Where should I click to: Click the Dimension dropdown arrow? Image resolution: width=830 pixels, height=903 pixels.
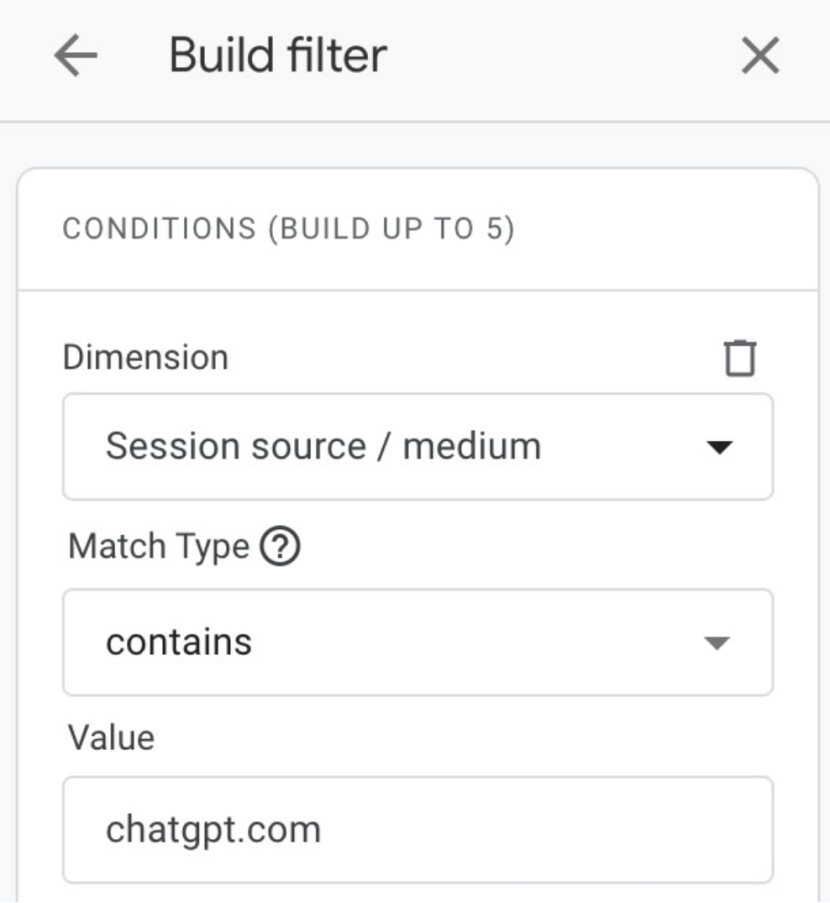(x=719, y=447)
